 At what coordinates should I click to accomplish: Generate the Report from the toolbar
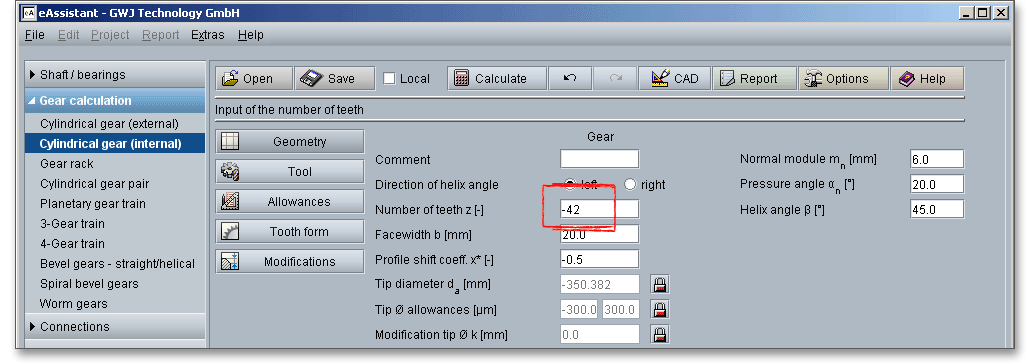click(754, 78)
